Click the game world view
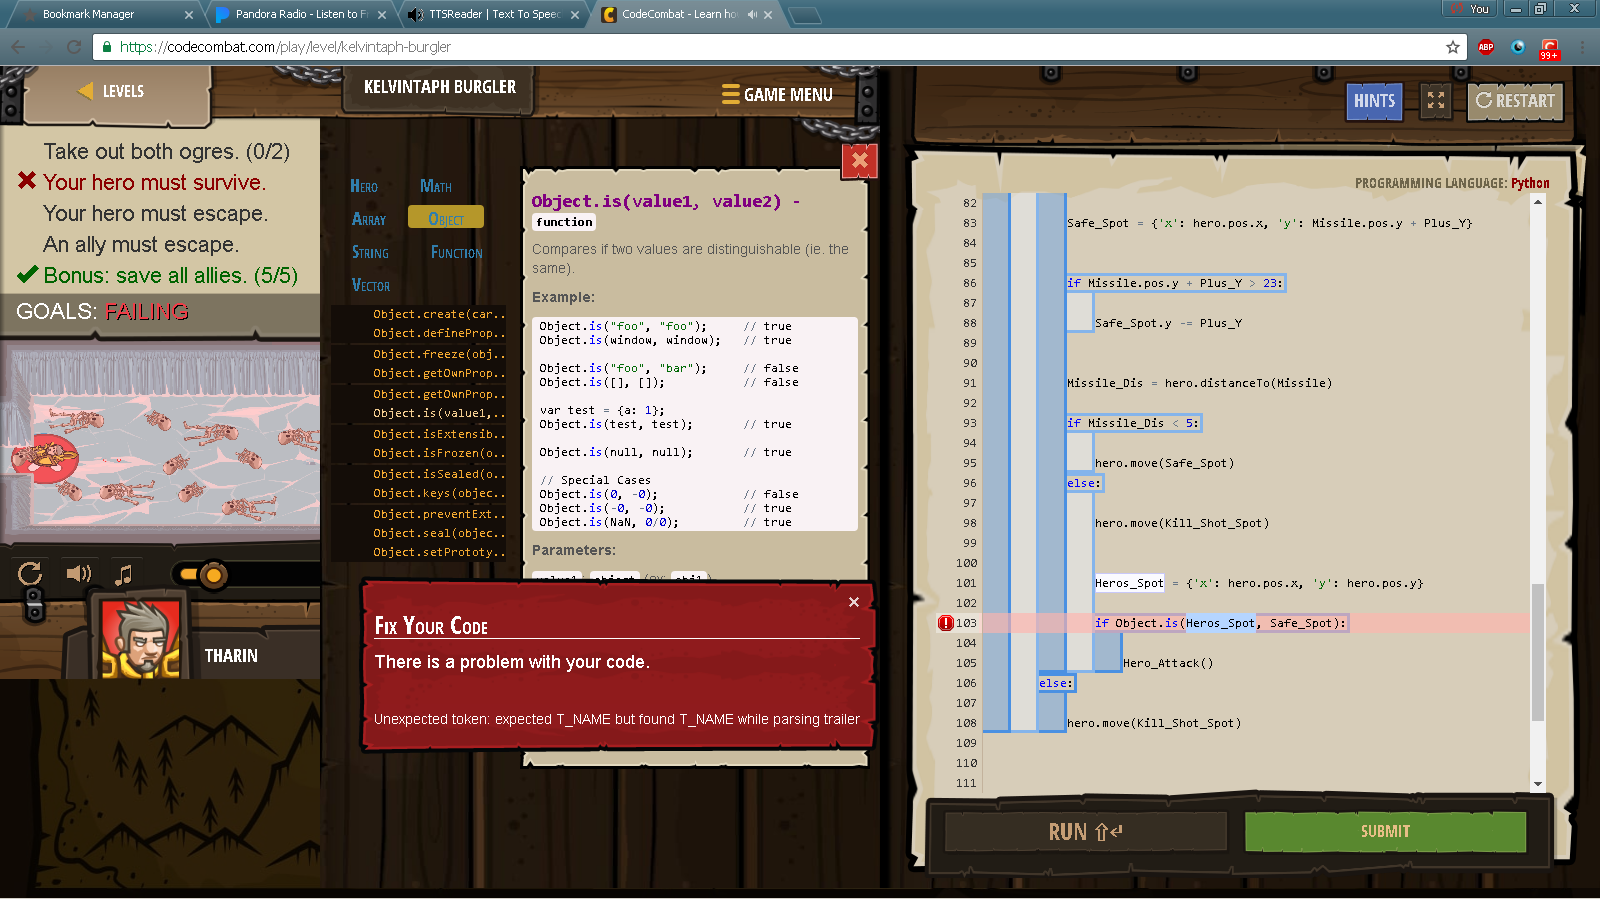The width and height of the screenshot is (1600, 900). tap(160, 443)
